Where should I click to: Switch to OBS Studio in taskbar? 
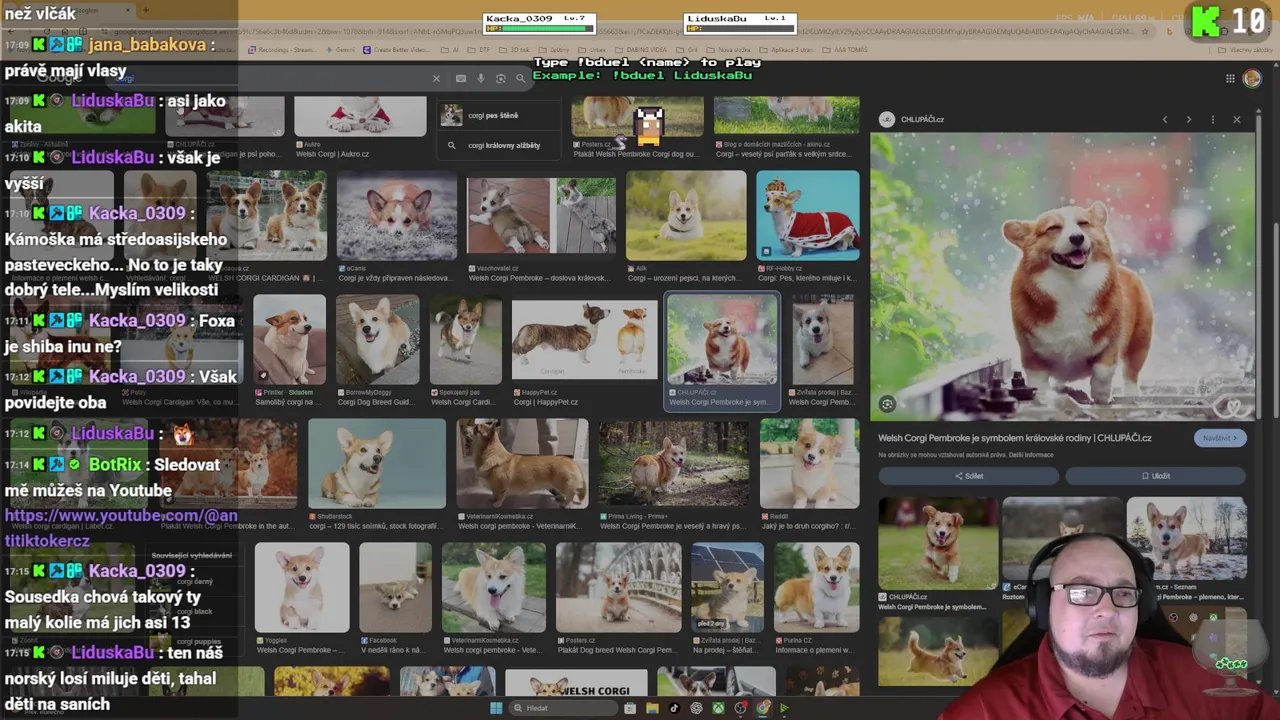[x=741, y=708]
